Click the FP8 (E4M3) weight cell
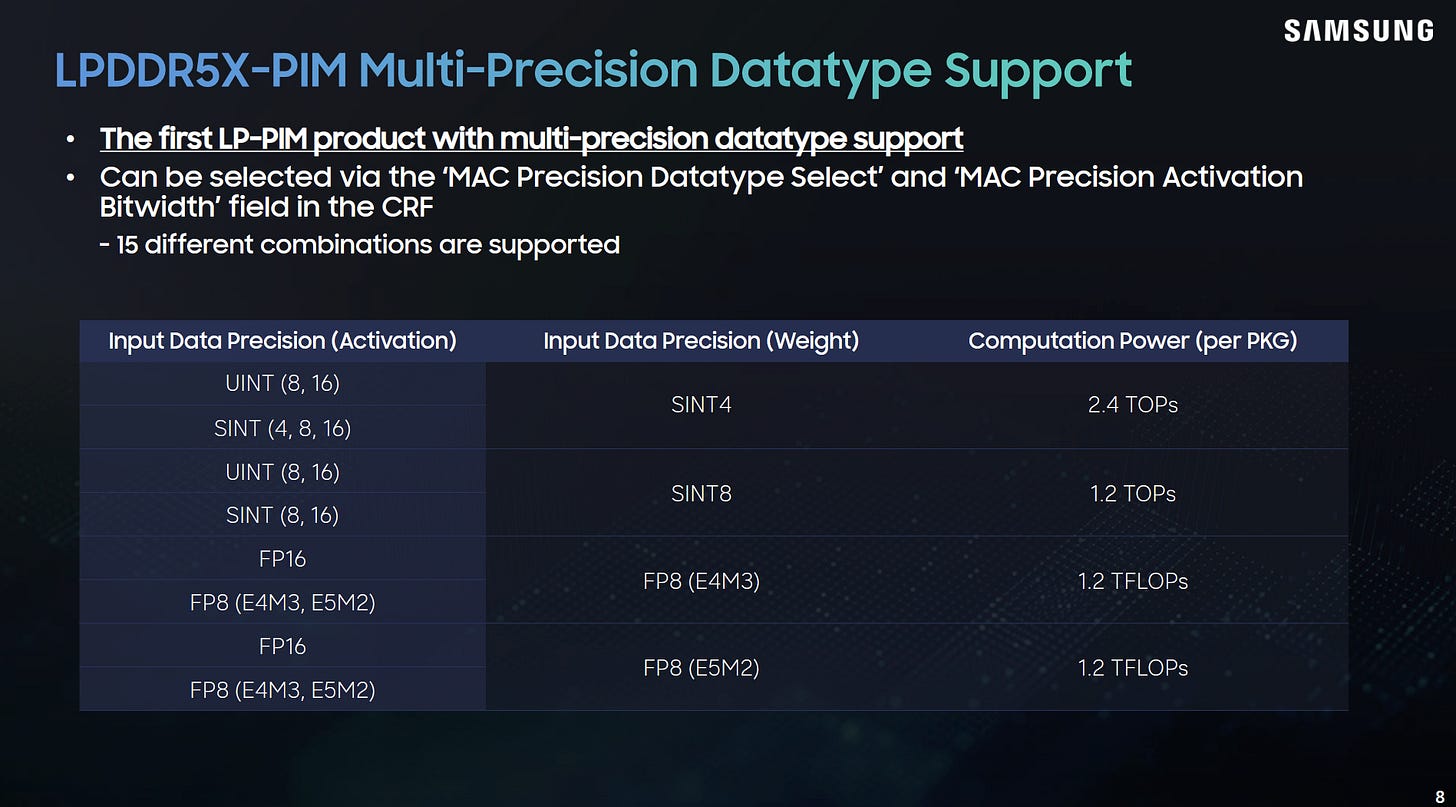 point(701,580)
